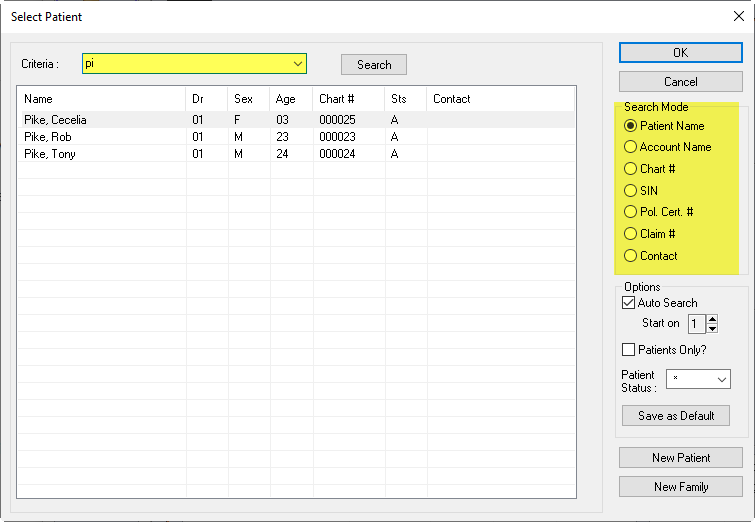Viewport: 755px width, 522px height.
Task: Enable the Patients Only checkbox
Action: coord(629,350)
